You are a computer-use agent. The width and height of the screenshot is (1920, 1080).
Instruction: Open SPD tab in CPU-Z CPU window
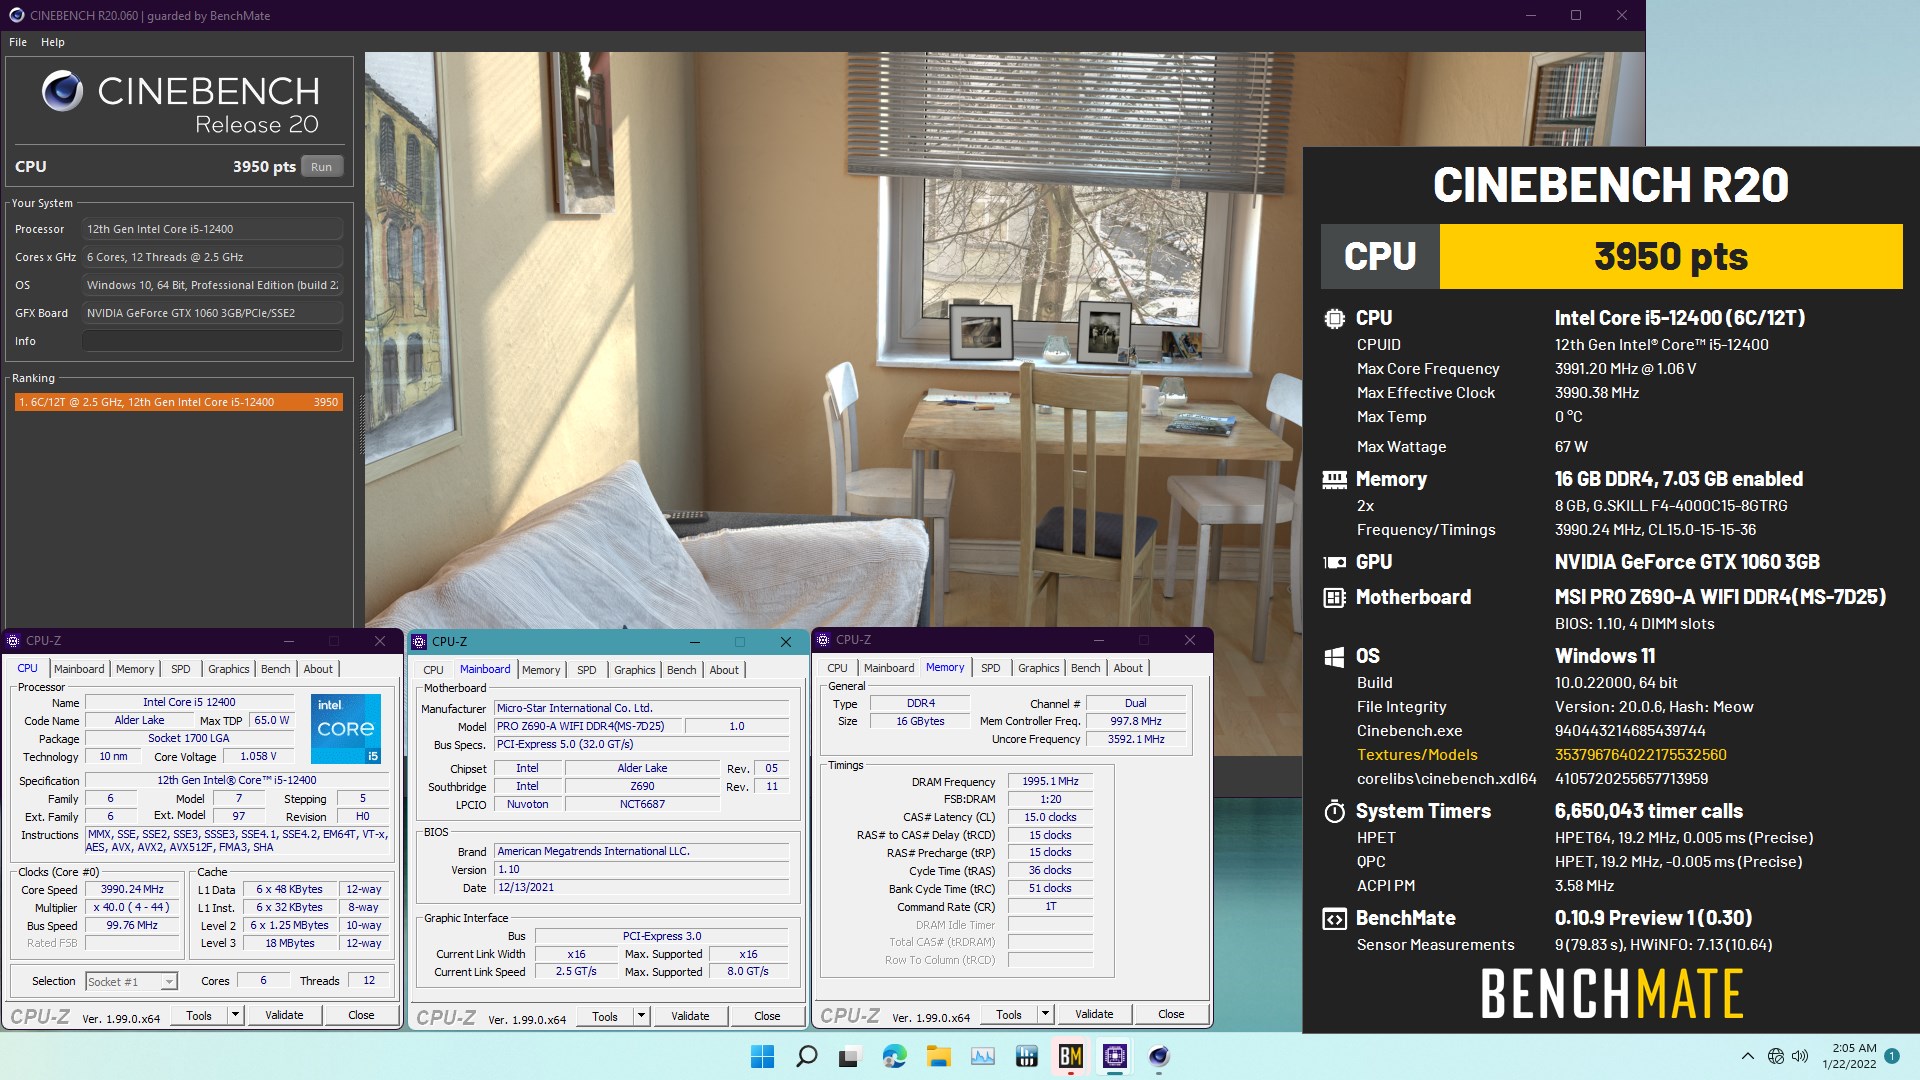coord(181,669)
